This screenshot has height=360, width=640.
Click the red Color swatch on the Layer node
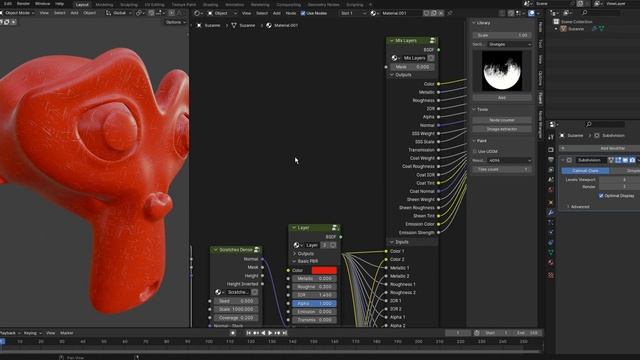click(324, 270)
